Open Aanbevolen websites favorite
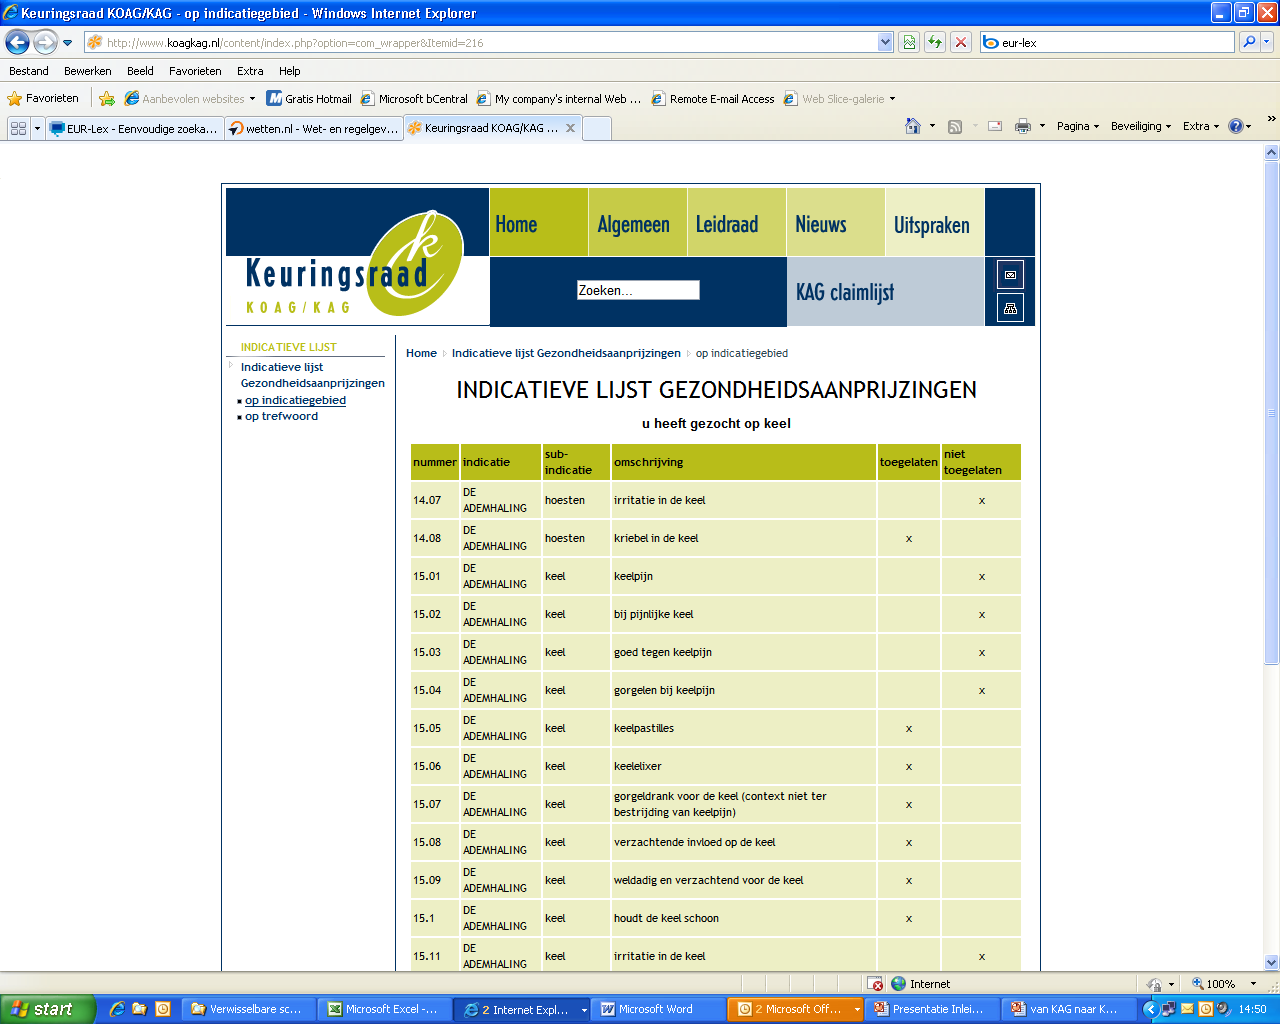This screenshot has height=1024, width=1280. [190, 99]
